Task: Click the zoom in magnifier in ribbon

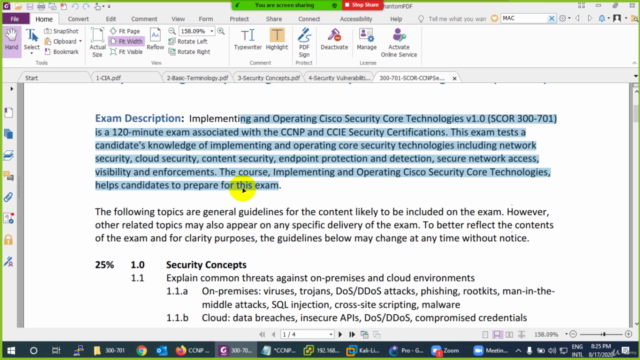Action: pos(221,31)
